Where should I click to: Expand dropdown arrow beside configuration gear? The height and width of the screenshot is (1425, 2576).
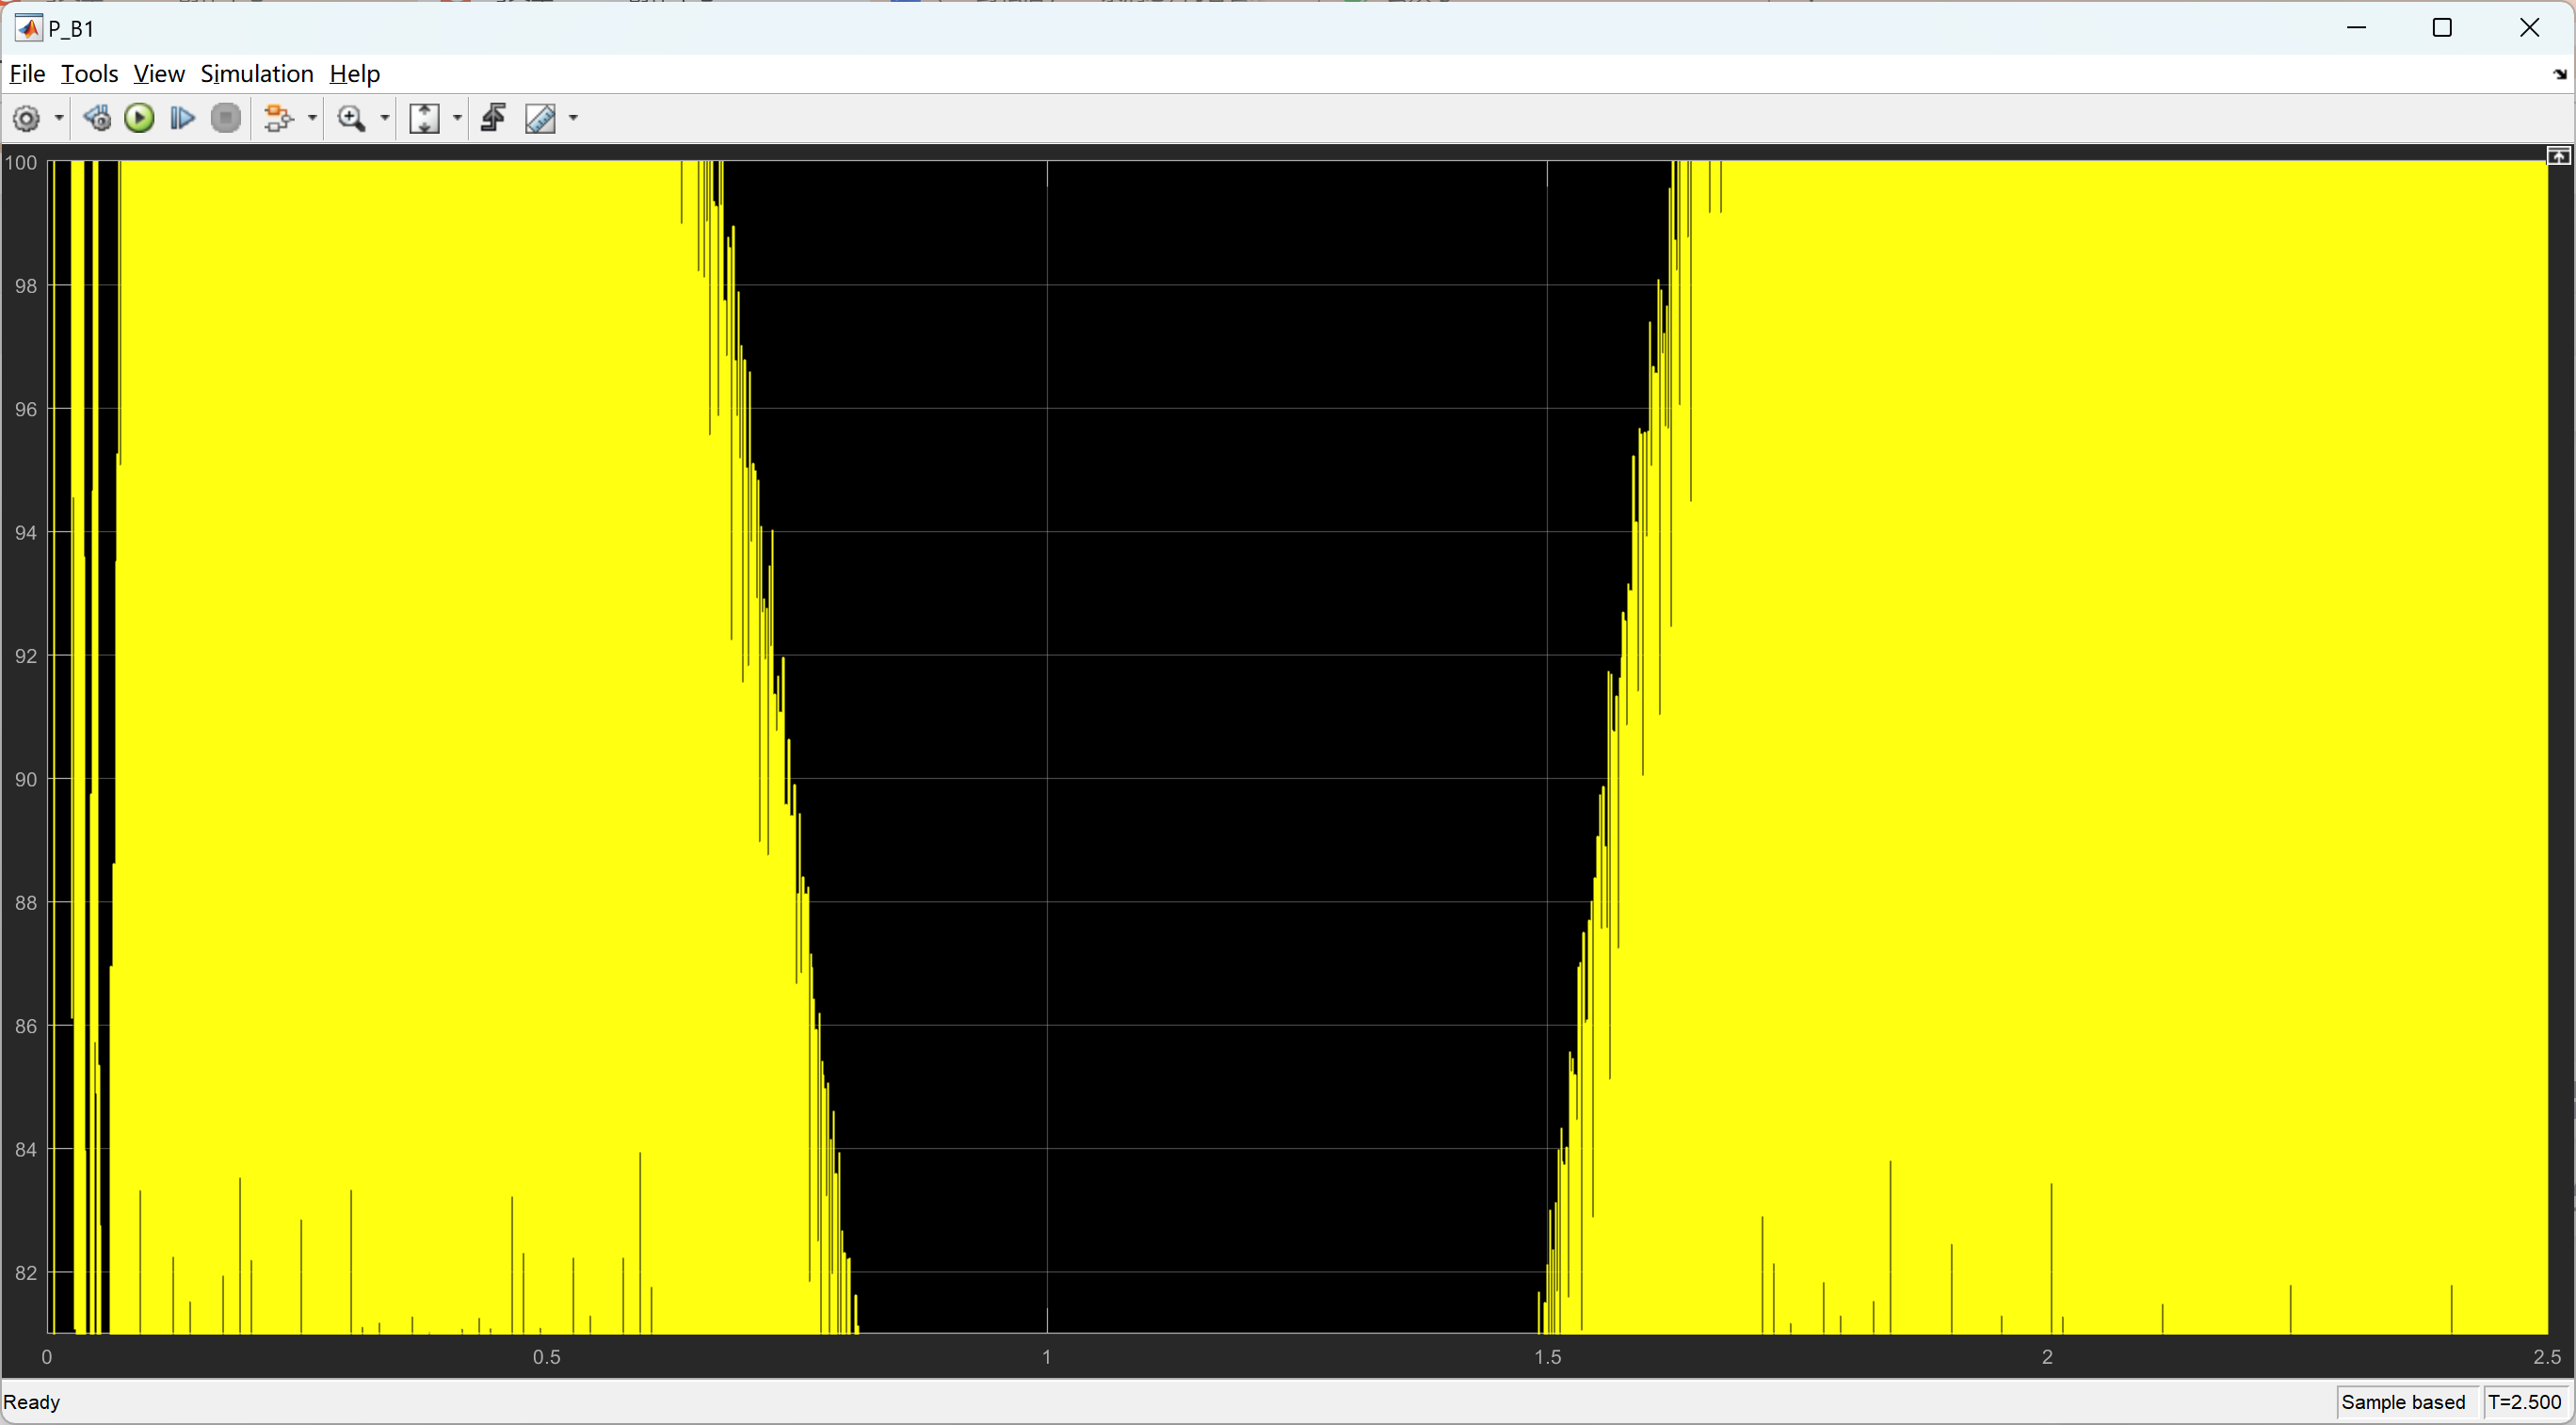(59, 119)
